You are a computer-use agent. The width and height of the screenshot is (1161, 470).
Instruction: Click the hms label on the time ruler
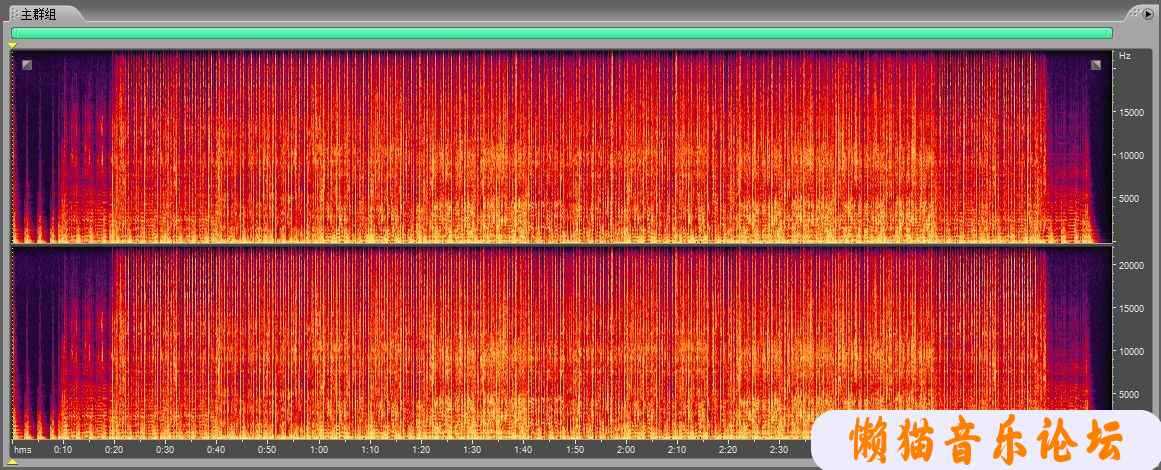(x=22, y=450)
